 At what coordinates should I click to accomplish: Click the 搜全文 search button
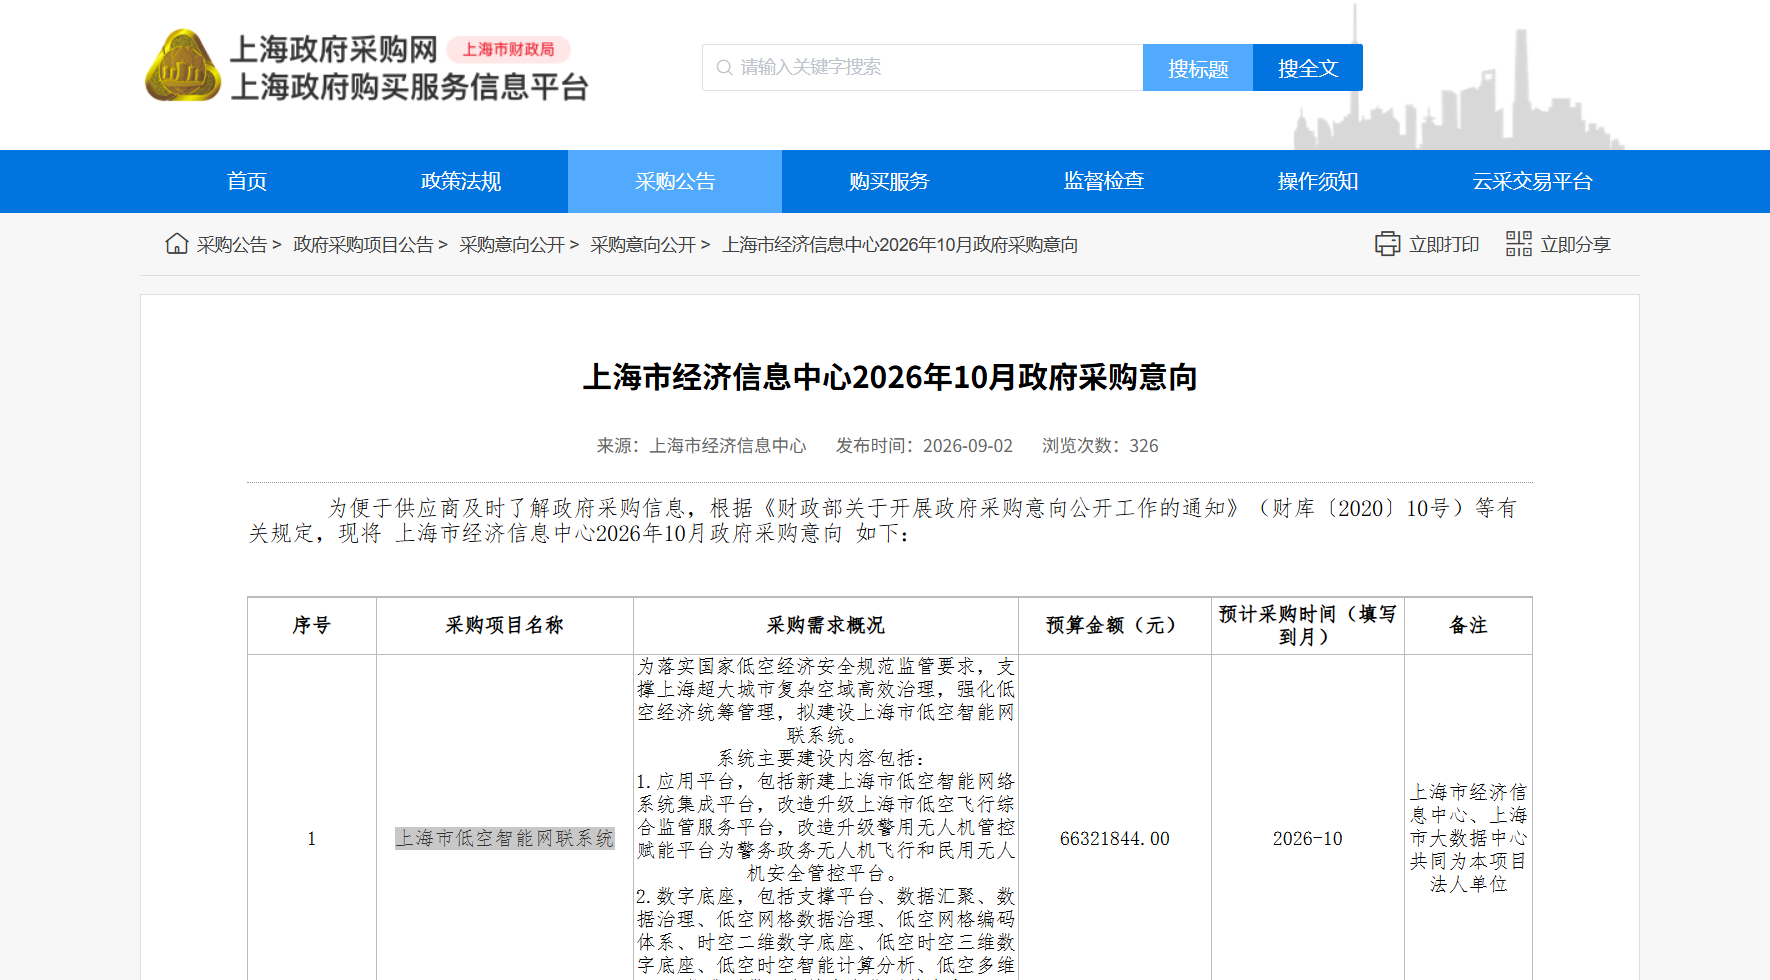(x=1308, y=68)
